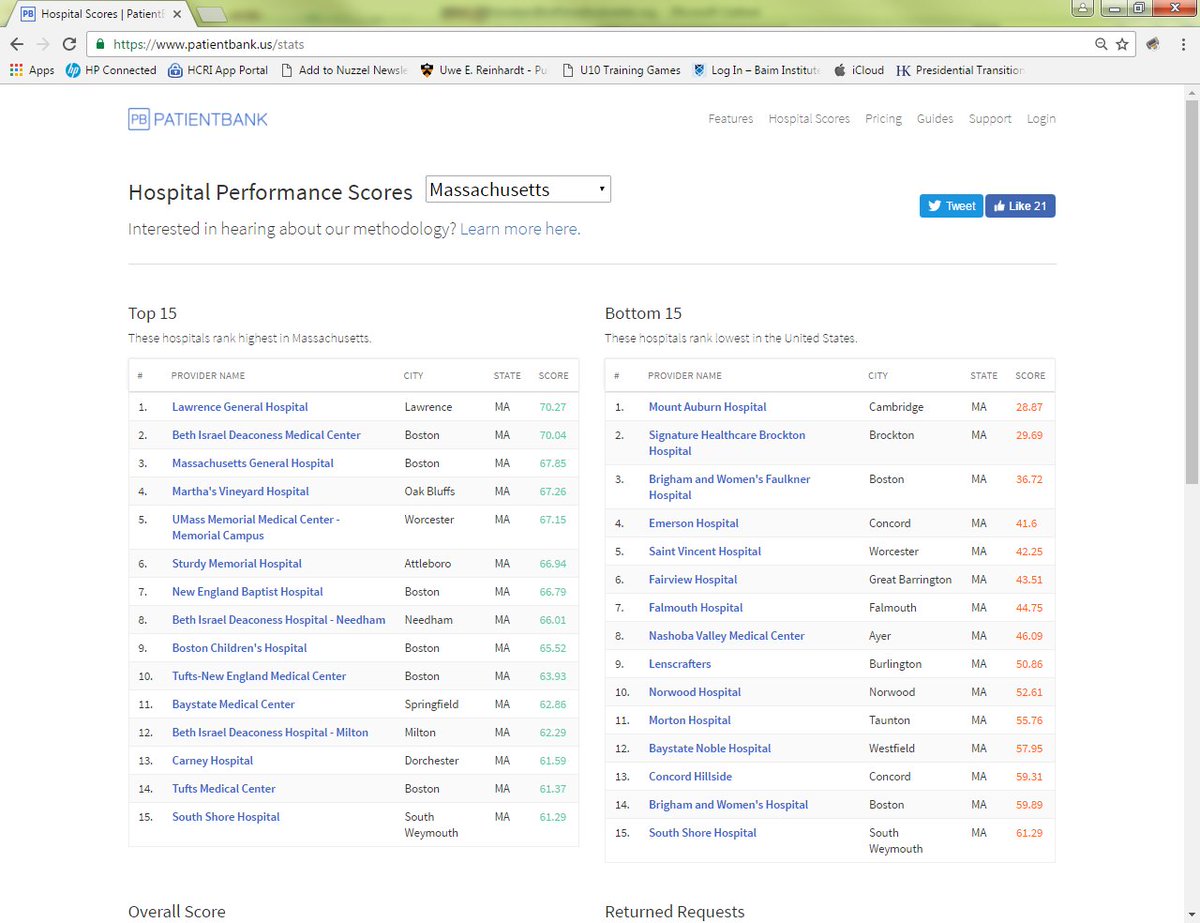This screenshot has width=1200, height=923.
Task: Open a new tab button
Action: tap(212, 14)
